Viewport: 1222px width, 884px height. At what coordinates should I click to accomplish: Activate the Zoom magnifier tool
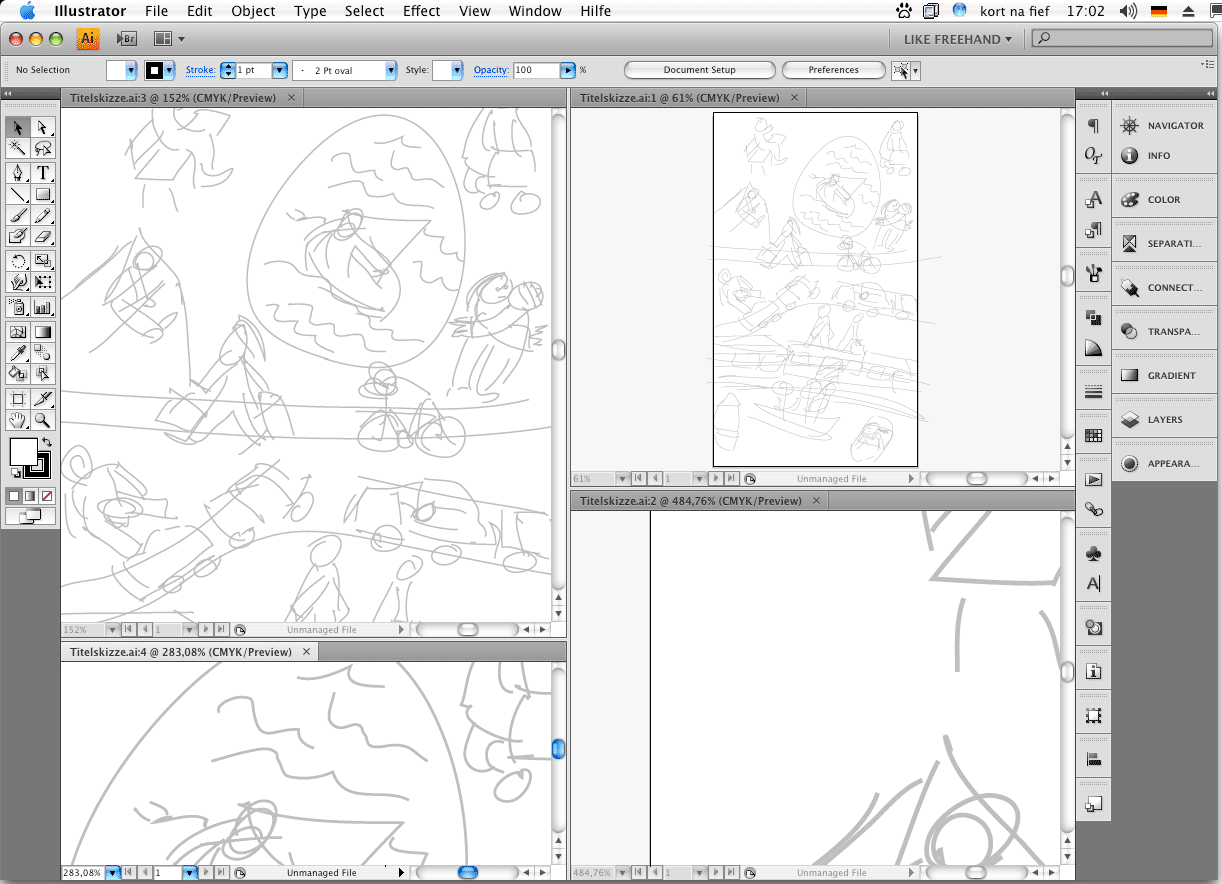(43, 421)
